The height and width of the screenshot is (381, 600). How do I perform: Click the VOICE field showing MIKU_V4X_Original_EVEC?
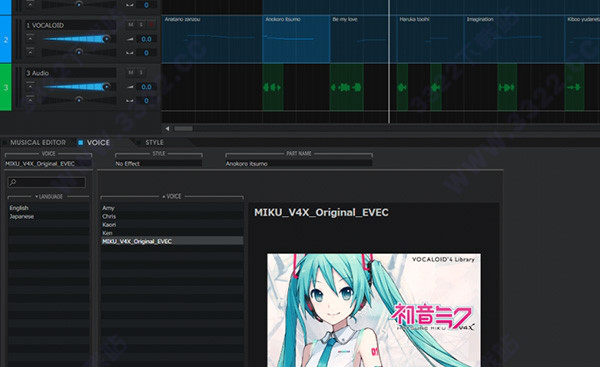(x=48, y=163)
